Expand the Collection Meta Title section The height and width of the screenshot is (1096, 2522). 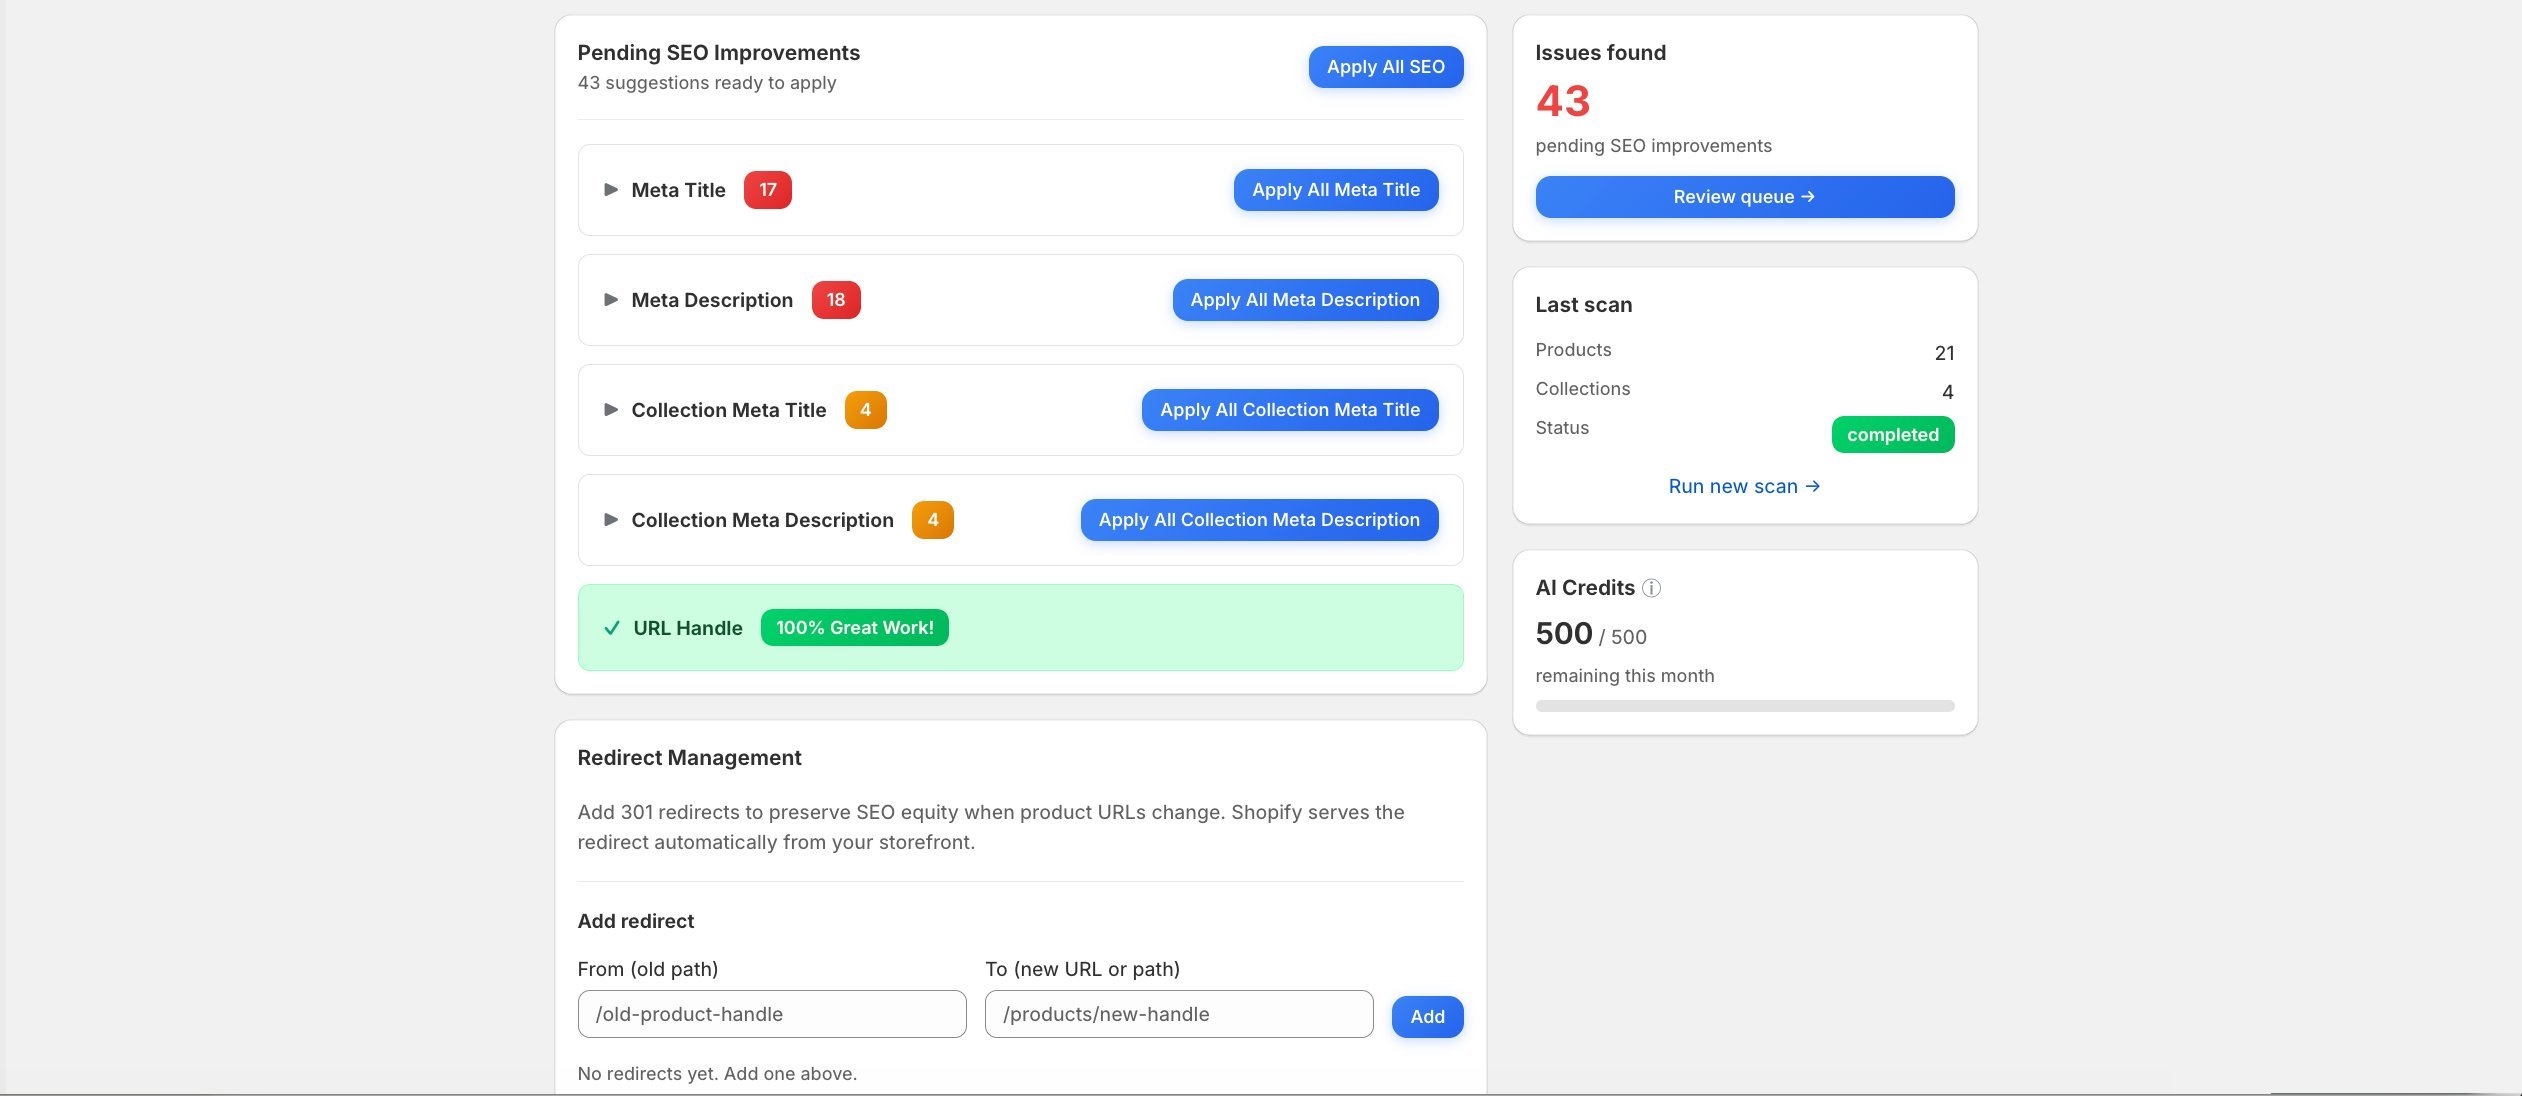(612, 410)
